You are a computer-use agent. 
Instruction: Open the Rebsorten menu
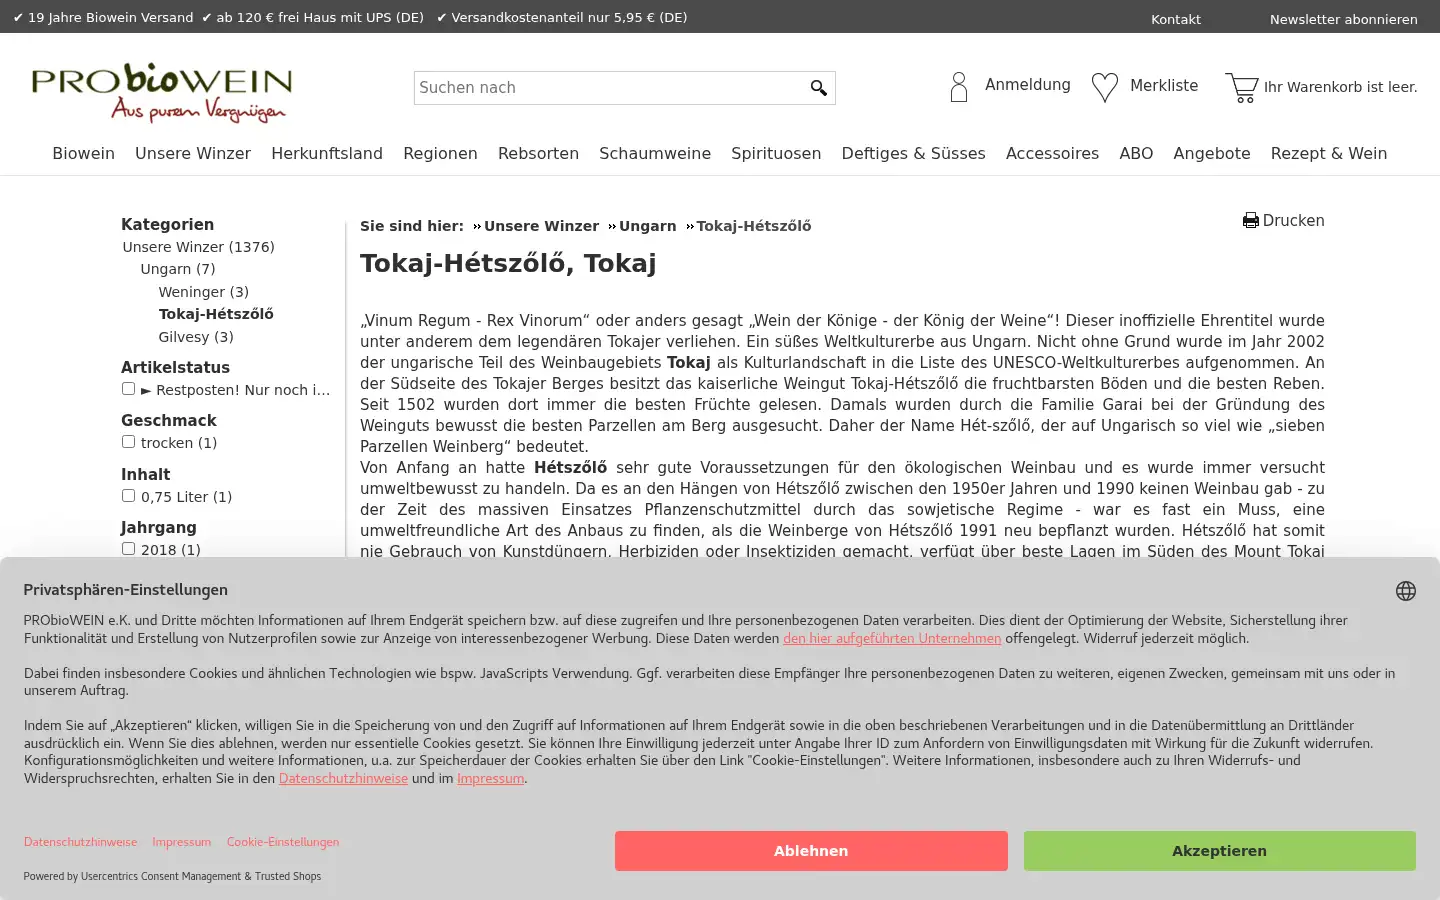tap(538, 153)
